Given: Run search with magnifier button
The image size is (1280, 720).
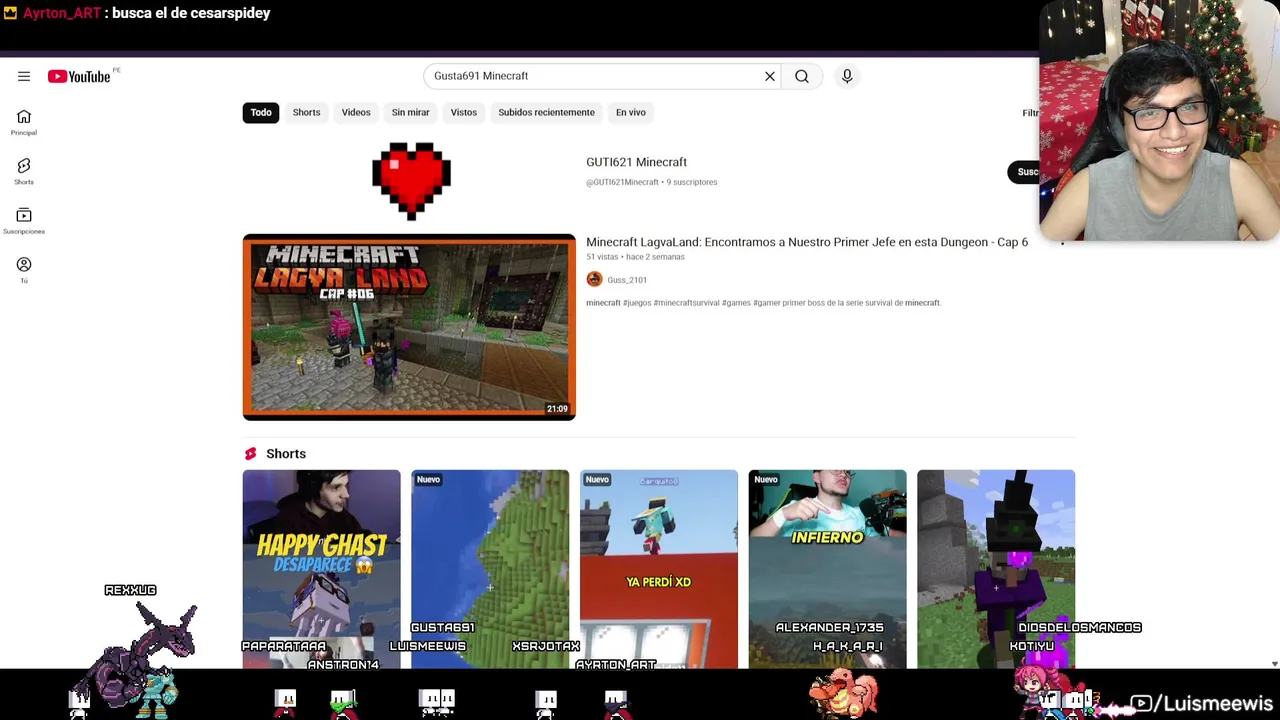Looking at the screenshot, I should point(802,76).
